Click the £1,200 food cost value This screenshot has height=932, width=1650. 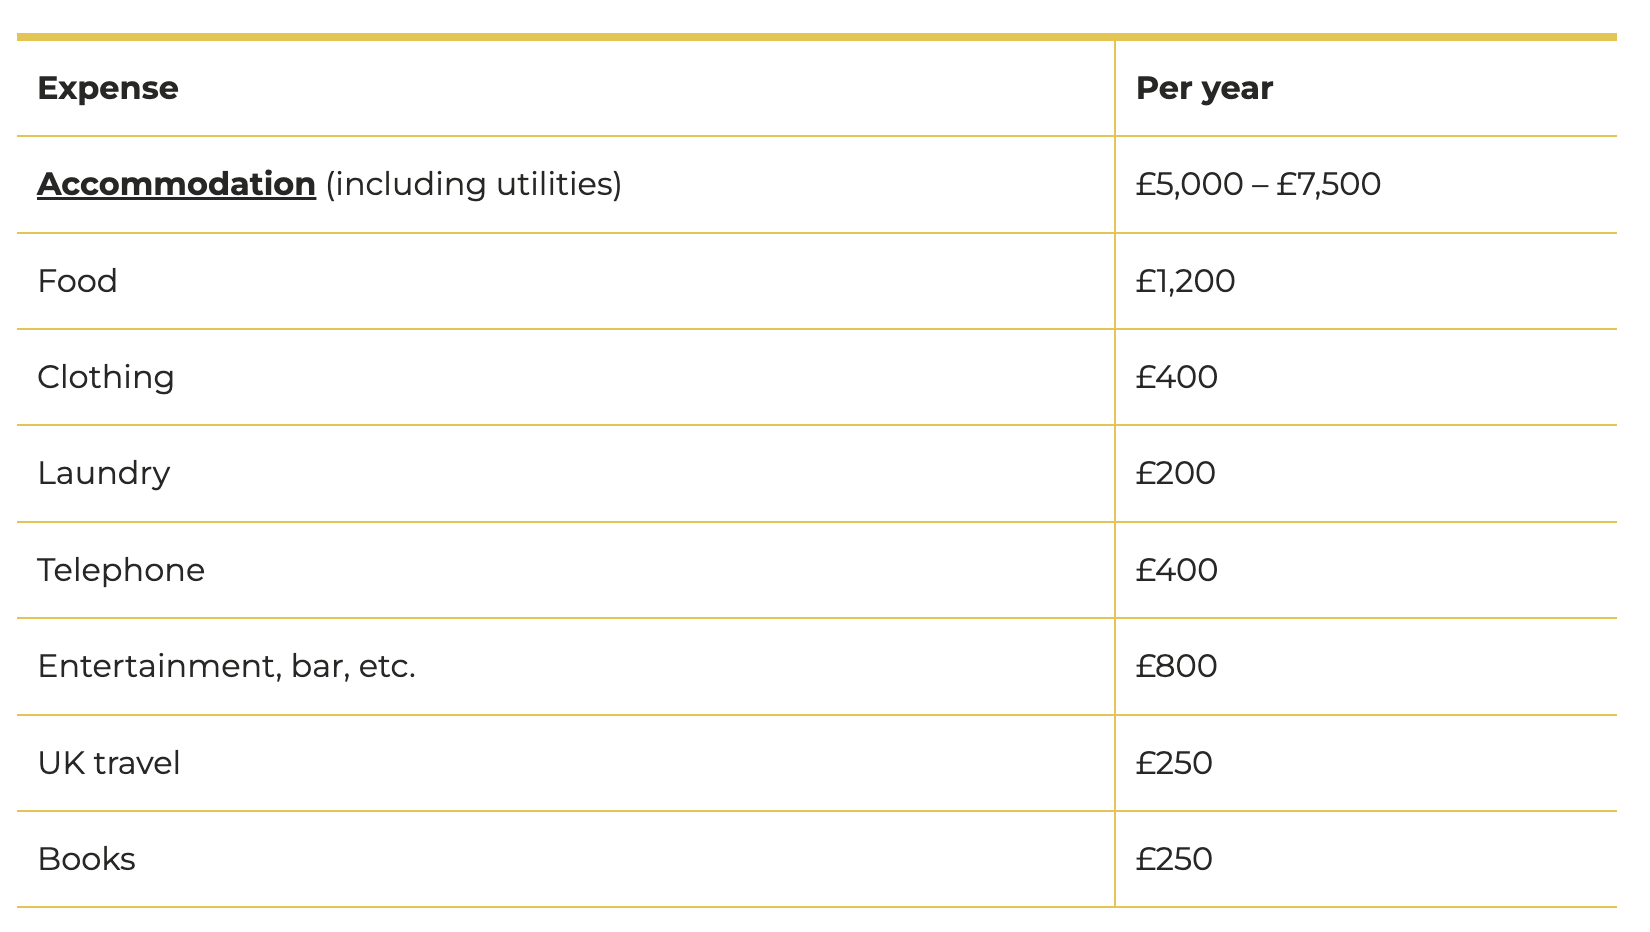(1185, 281)
